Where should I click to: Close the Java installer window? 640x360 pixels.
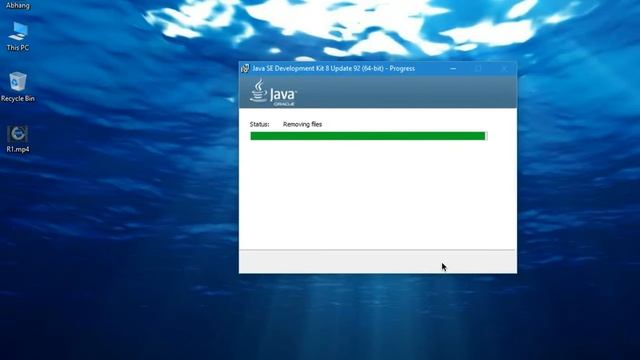point(504,69)
